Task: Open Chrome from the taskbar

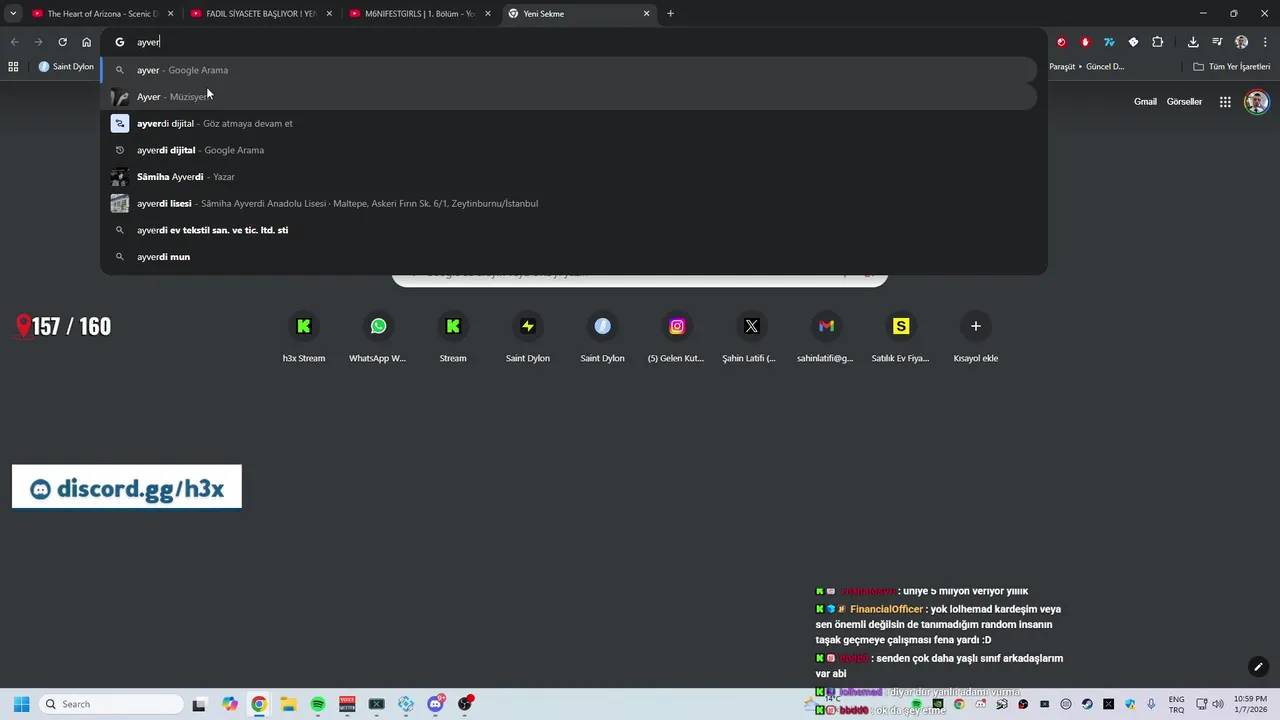Action: click(x=259, y=704)
